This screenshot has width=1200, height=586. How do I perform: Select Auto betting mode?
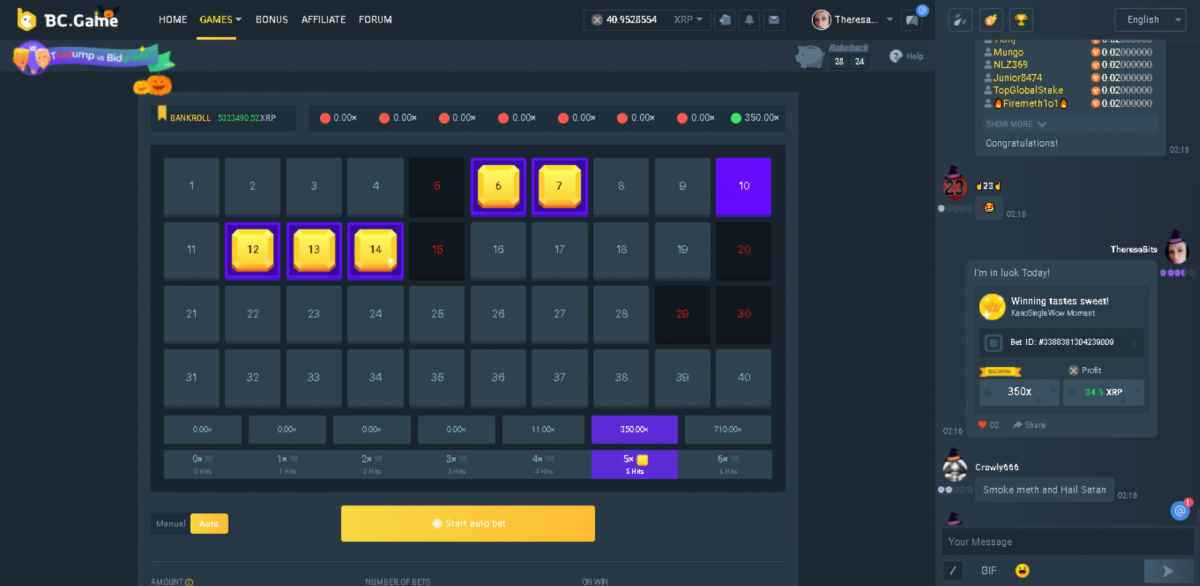[209, 523]
